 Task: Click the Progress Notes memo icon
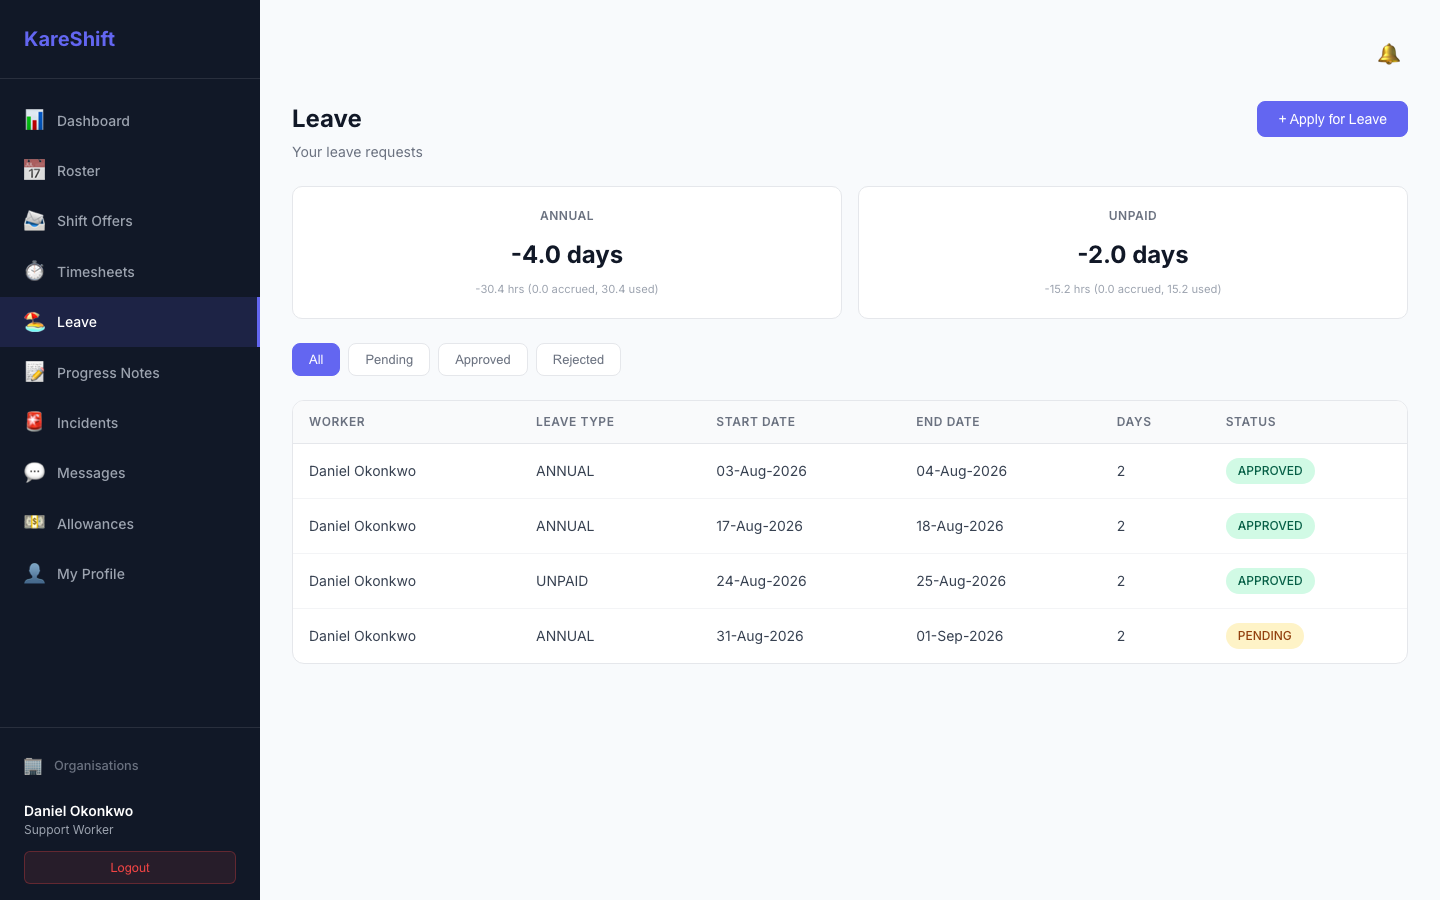[x=34, y=372]
